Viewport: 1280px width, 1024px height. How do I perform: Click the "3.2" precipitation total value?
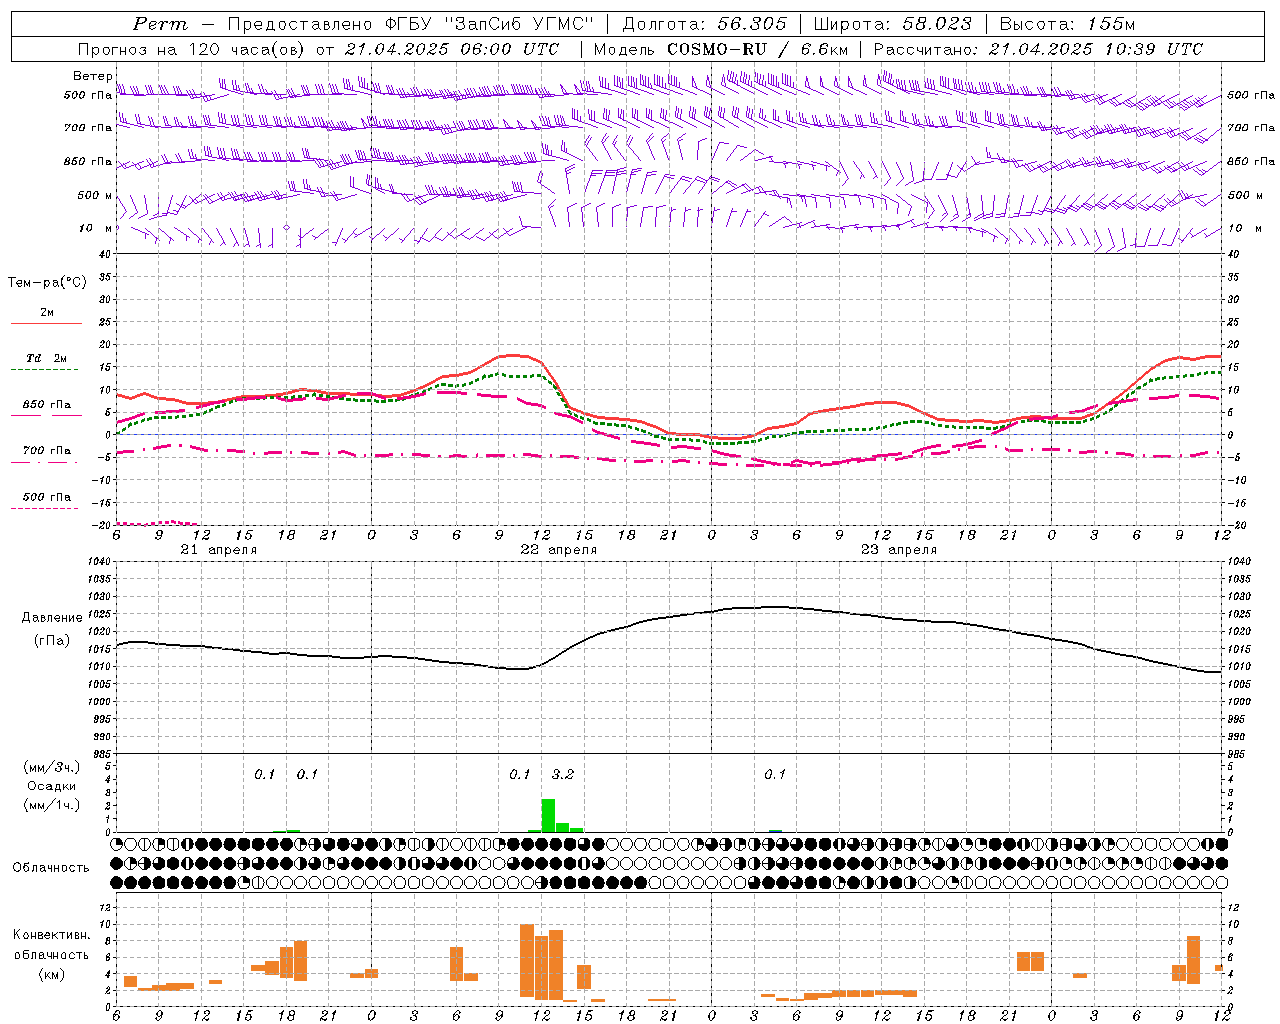[563, 775]
